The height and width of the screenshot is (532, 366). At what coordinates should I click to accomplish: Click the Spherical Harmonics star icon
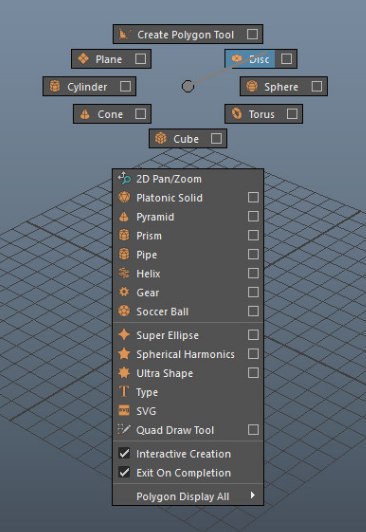[x=124, y=354]
